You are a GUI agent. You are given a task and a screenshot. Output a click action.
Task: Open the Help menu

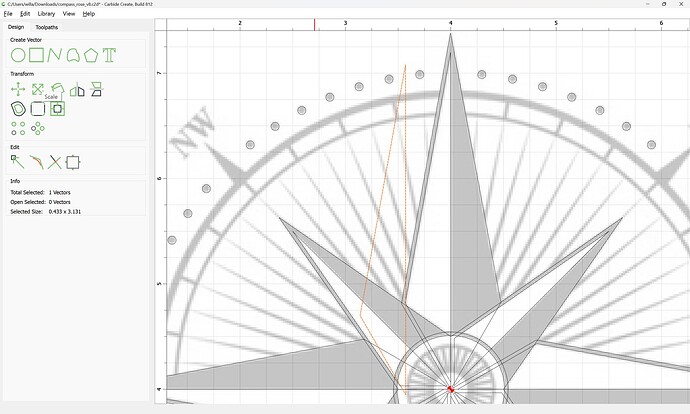(x=89, y=14)
